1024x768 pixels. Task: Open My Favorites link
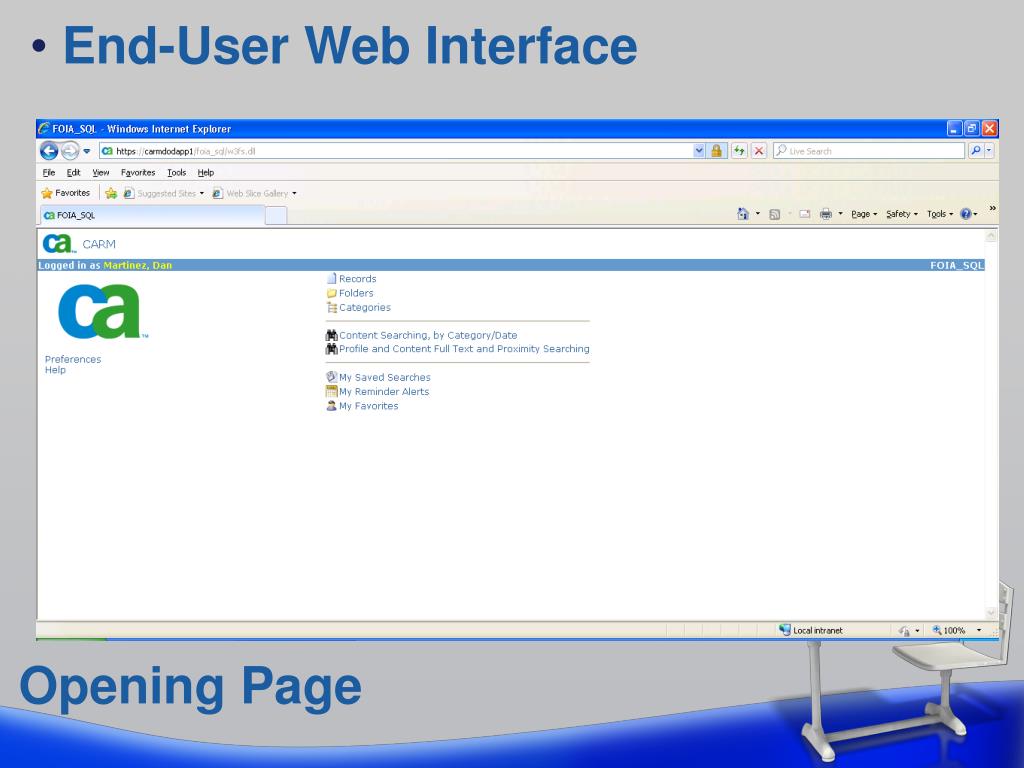(368, 406)
